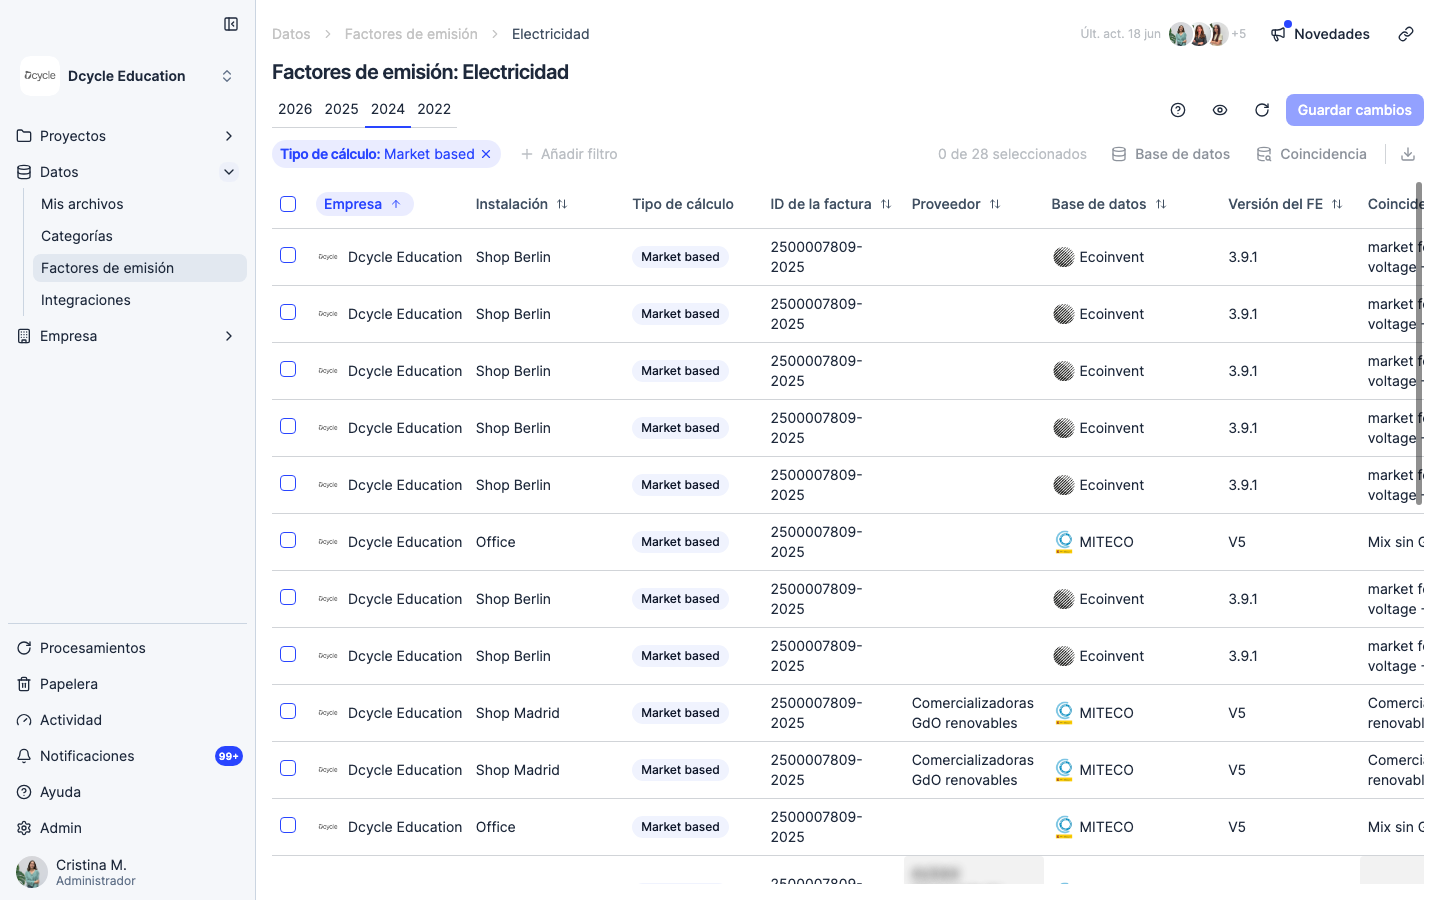
Task: Open Procesamientos from the sidebar
Action: tap(93, 648)
